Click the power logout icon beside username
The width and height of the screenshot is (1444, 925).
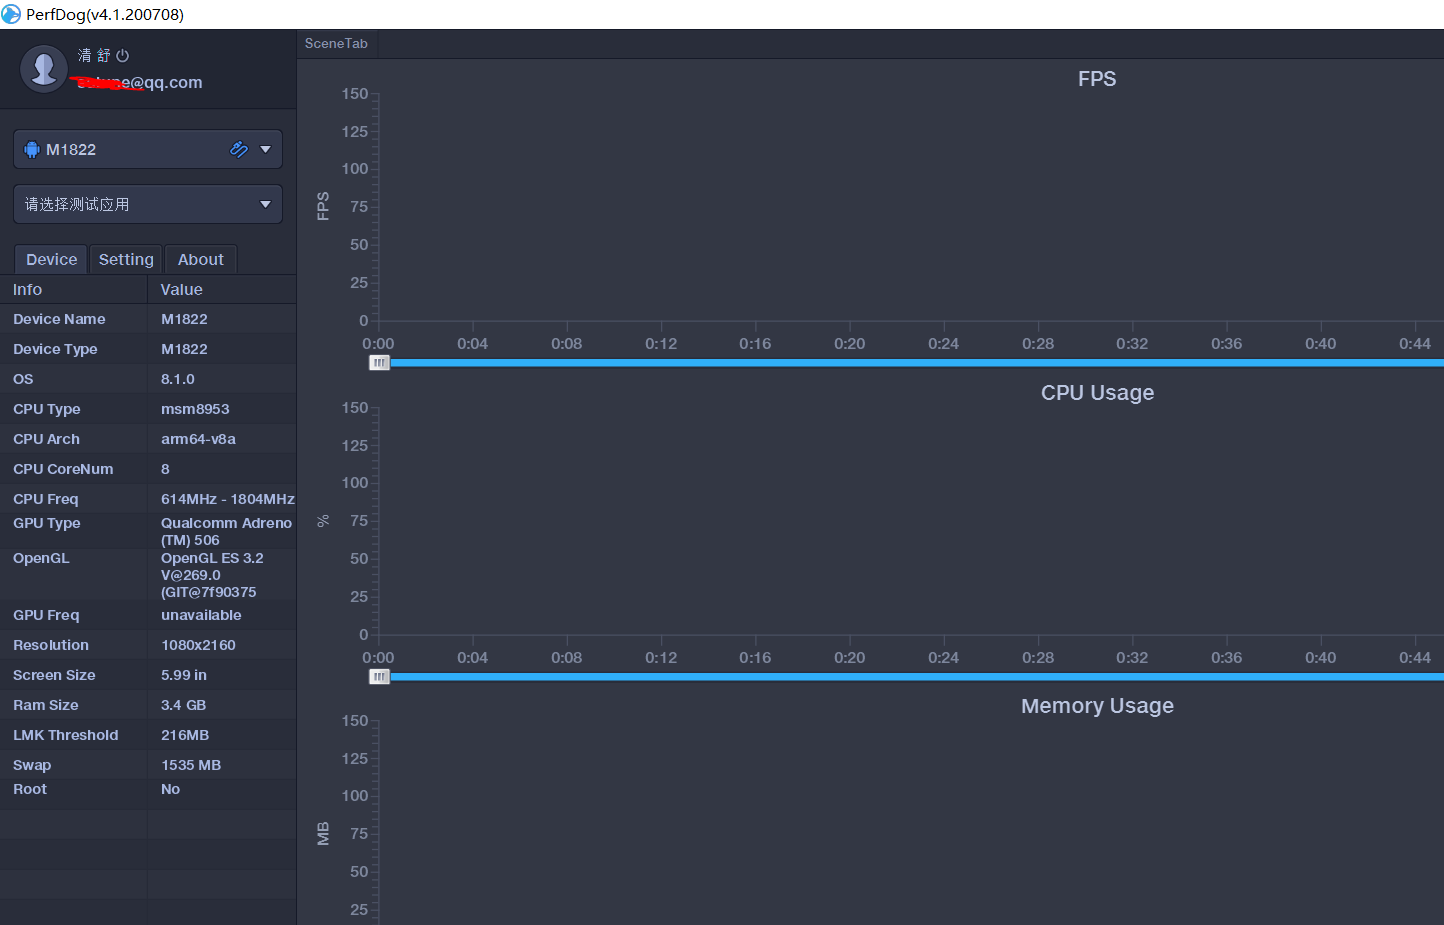[123, 56]
